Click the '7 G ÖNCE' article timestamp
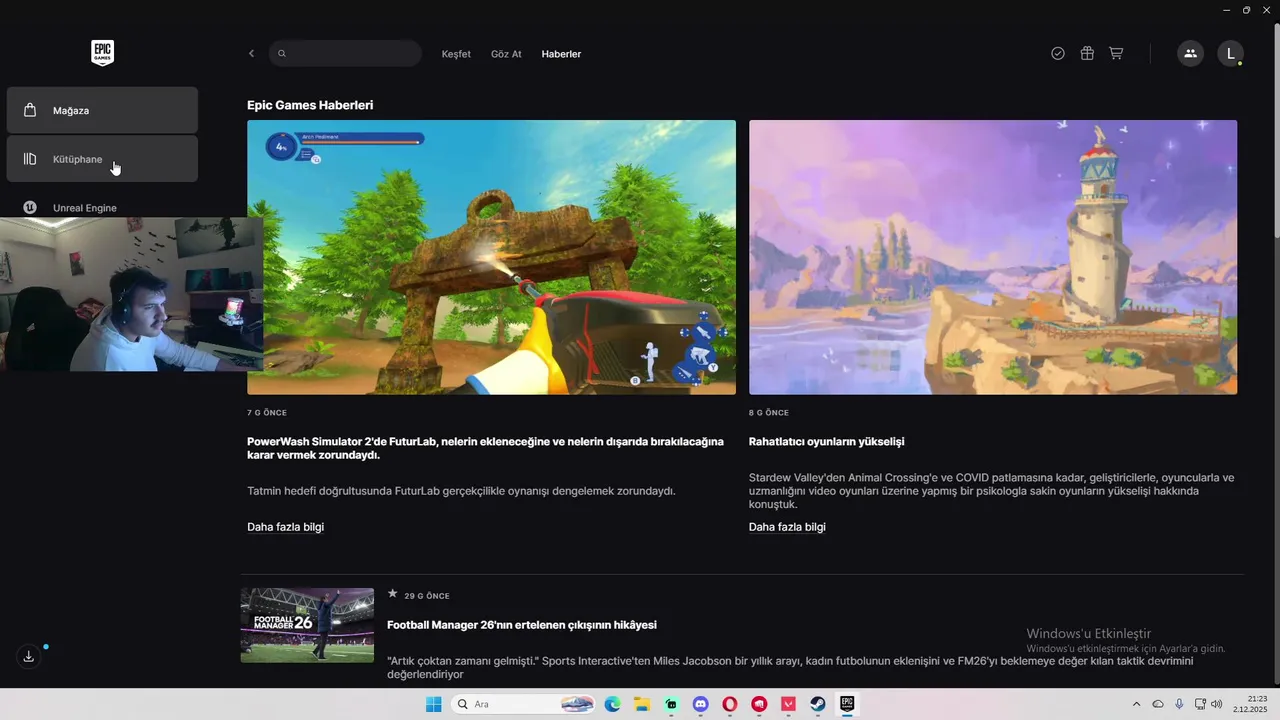The width and height of the screenshot is (1280, 720). (x=267, y=412)
